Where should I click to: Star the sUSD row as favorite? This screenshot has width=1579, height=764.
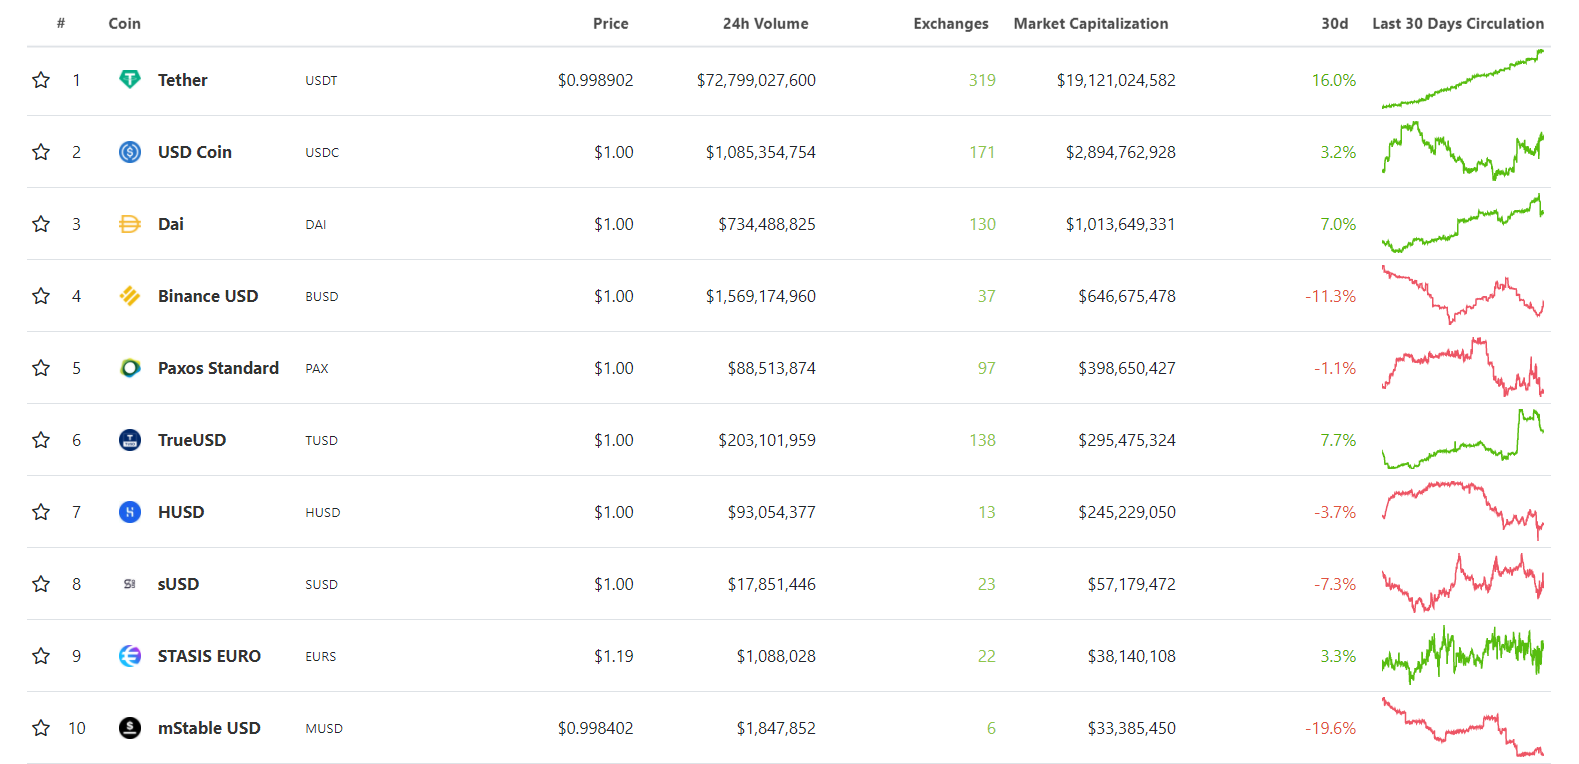pyautogui.click(x=41, y=584)
